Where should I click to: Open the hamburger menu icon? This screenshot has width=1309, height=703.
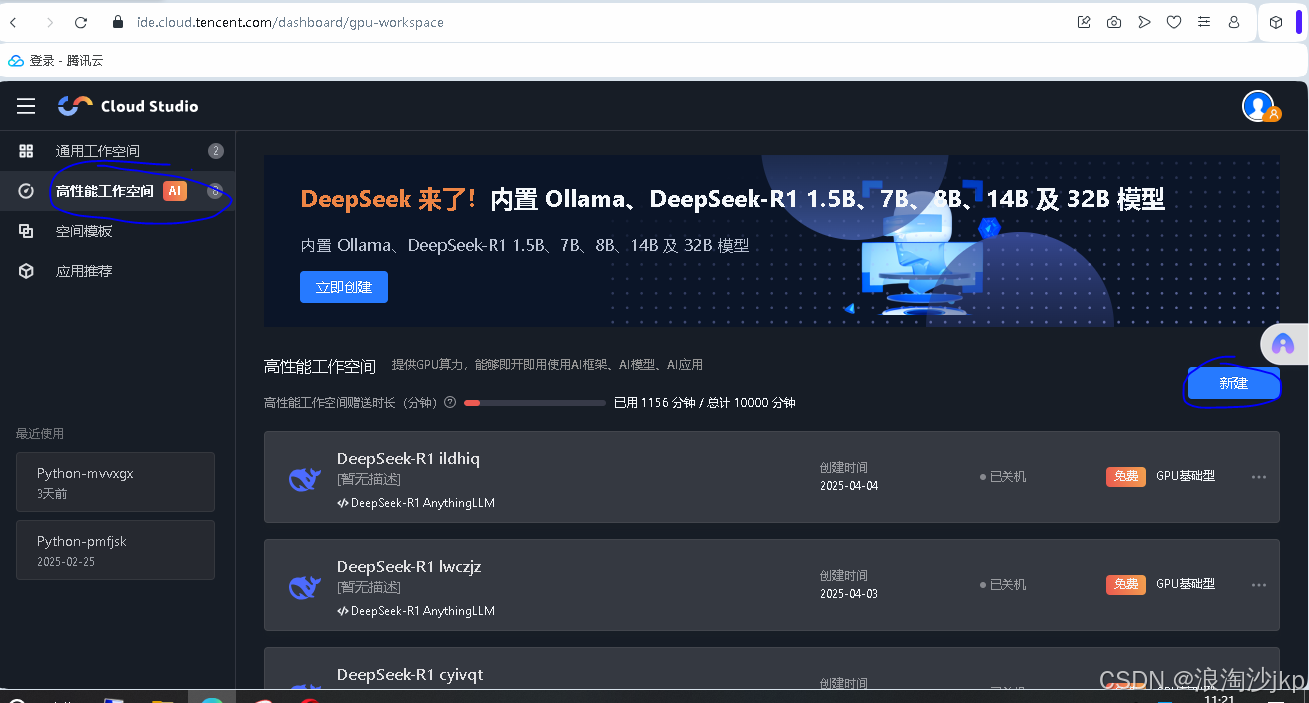pos(26,106)
